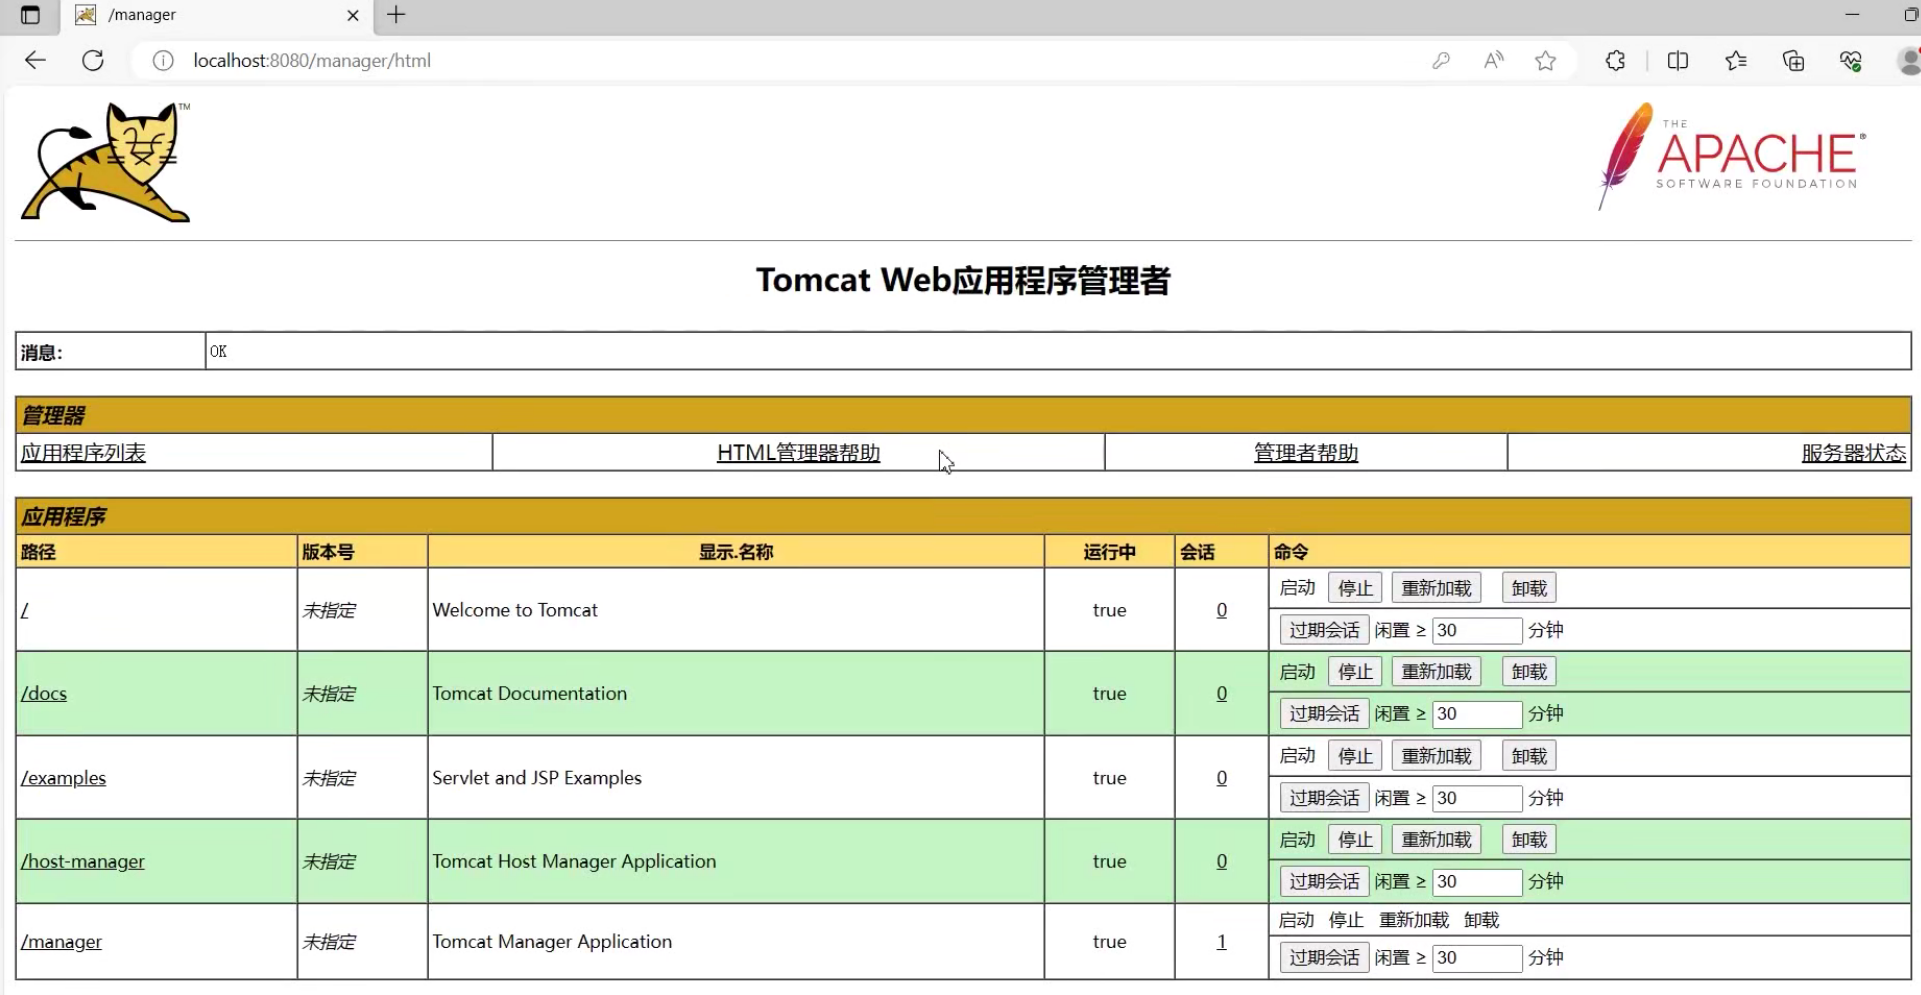The height and width of the screenshot is (995, 1921).
Task: Reload the Tomcat manager page
Action: pos(93,60)
